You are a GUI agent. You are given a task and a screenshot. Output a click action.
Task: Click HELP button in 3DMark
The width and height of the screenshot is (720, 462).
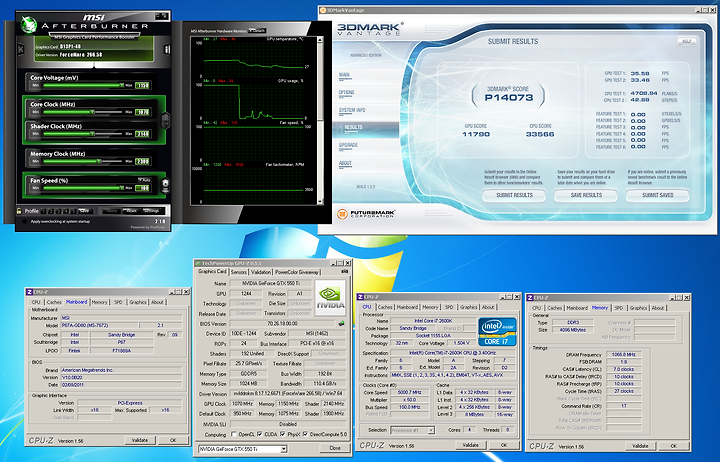[x=686, y=41]
